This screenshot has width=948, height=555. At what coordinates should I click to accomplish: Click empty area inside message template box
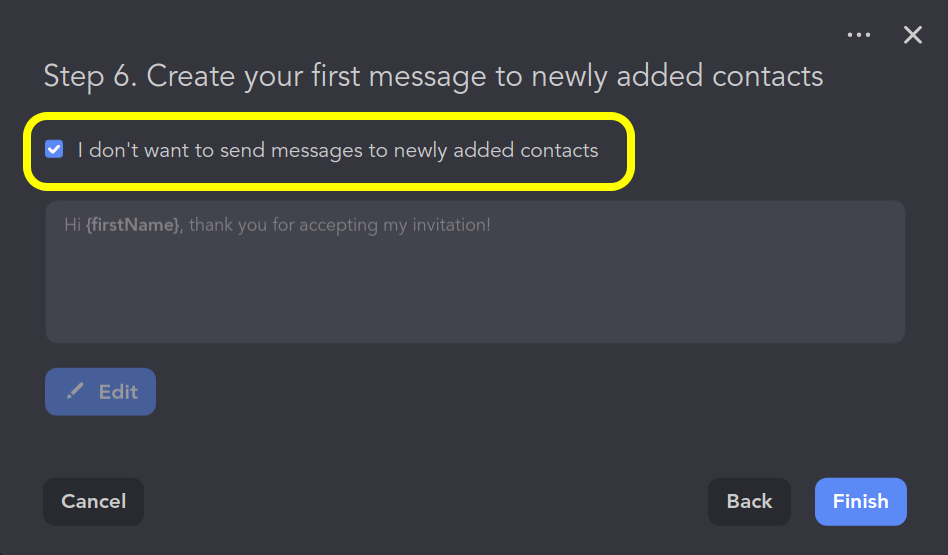coord(475,290)
